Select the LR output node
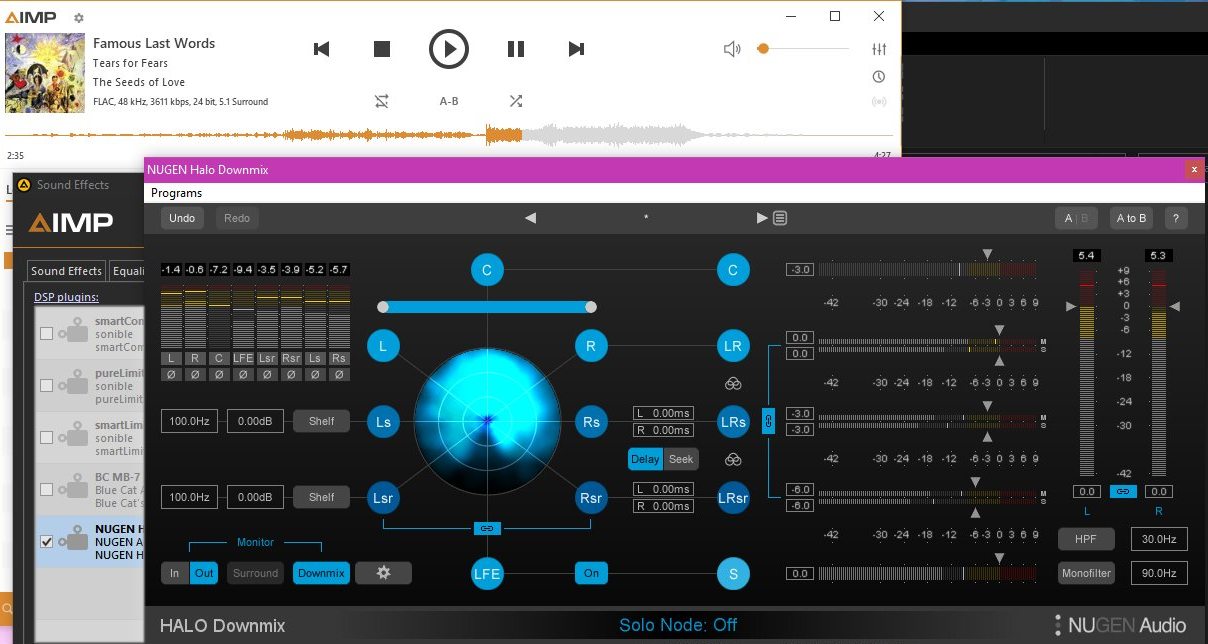Image resolution: width=1208 pixels, height=644 pixels. pyautogui.click(x=733, y=346)
